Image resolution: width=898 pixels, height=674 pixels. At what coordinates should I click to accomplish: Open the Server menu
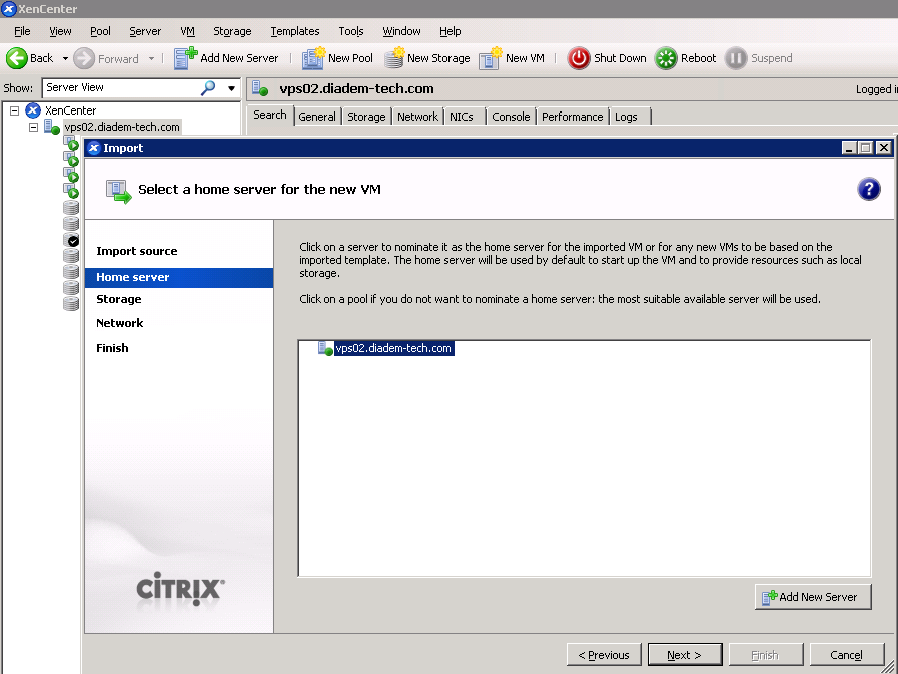(145, 31)
